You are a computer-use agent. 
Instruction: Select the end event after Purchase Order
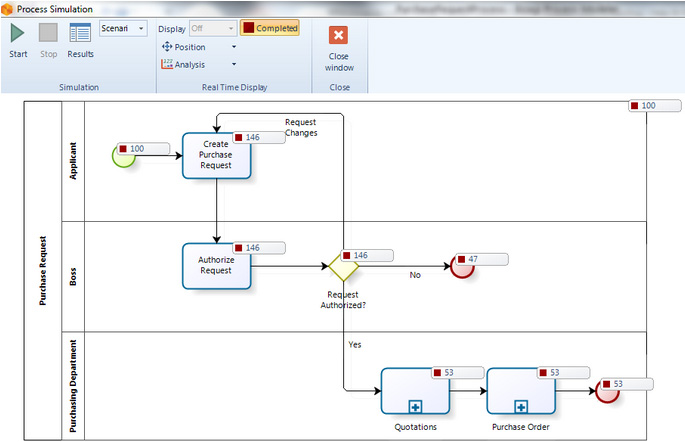607,391
